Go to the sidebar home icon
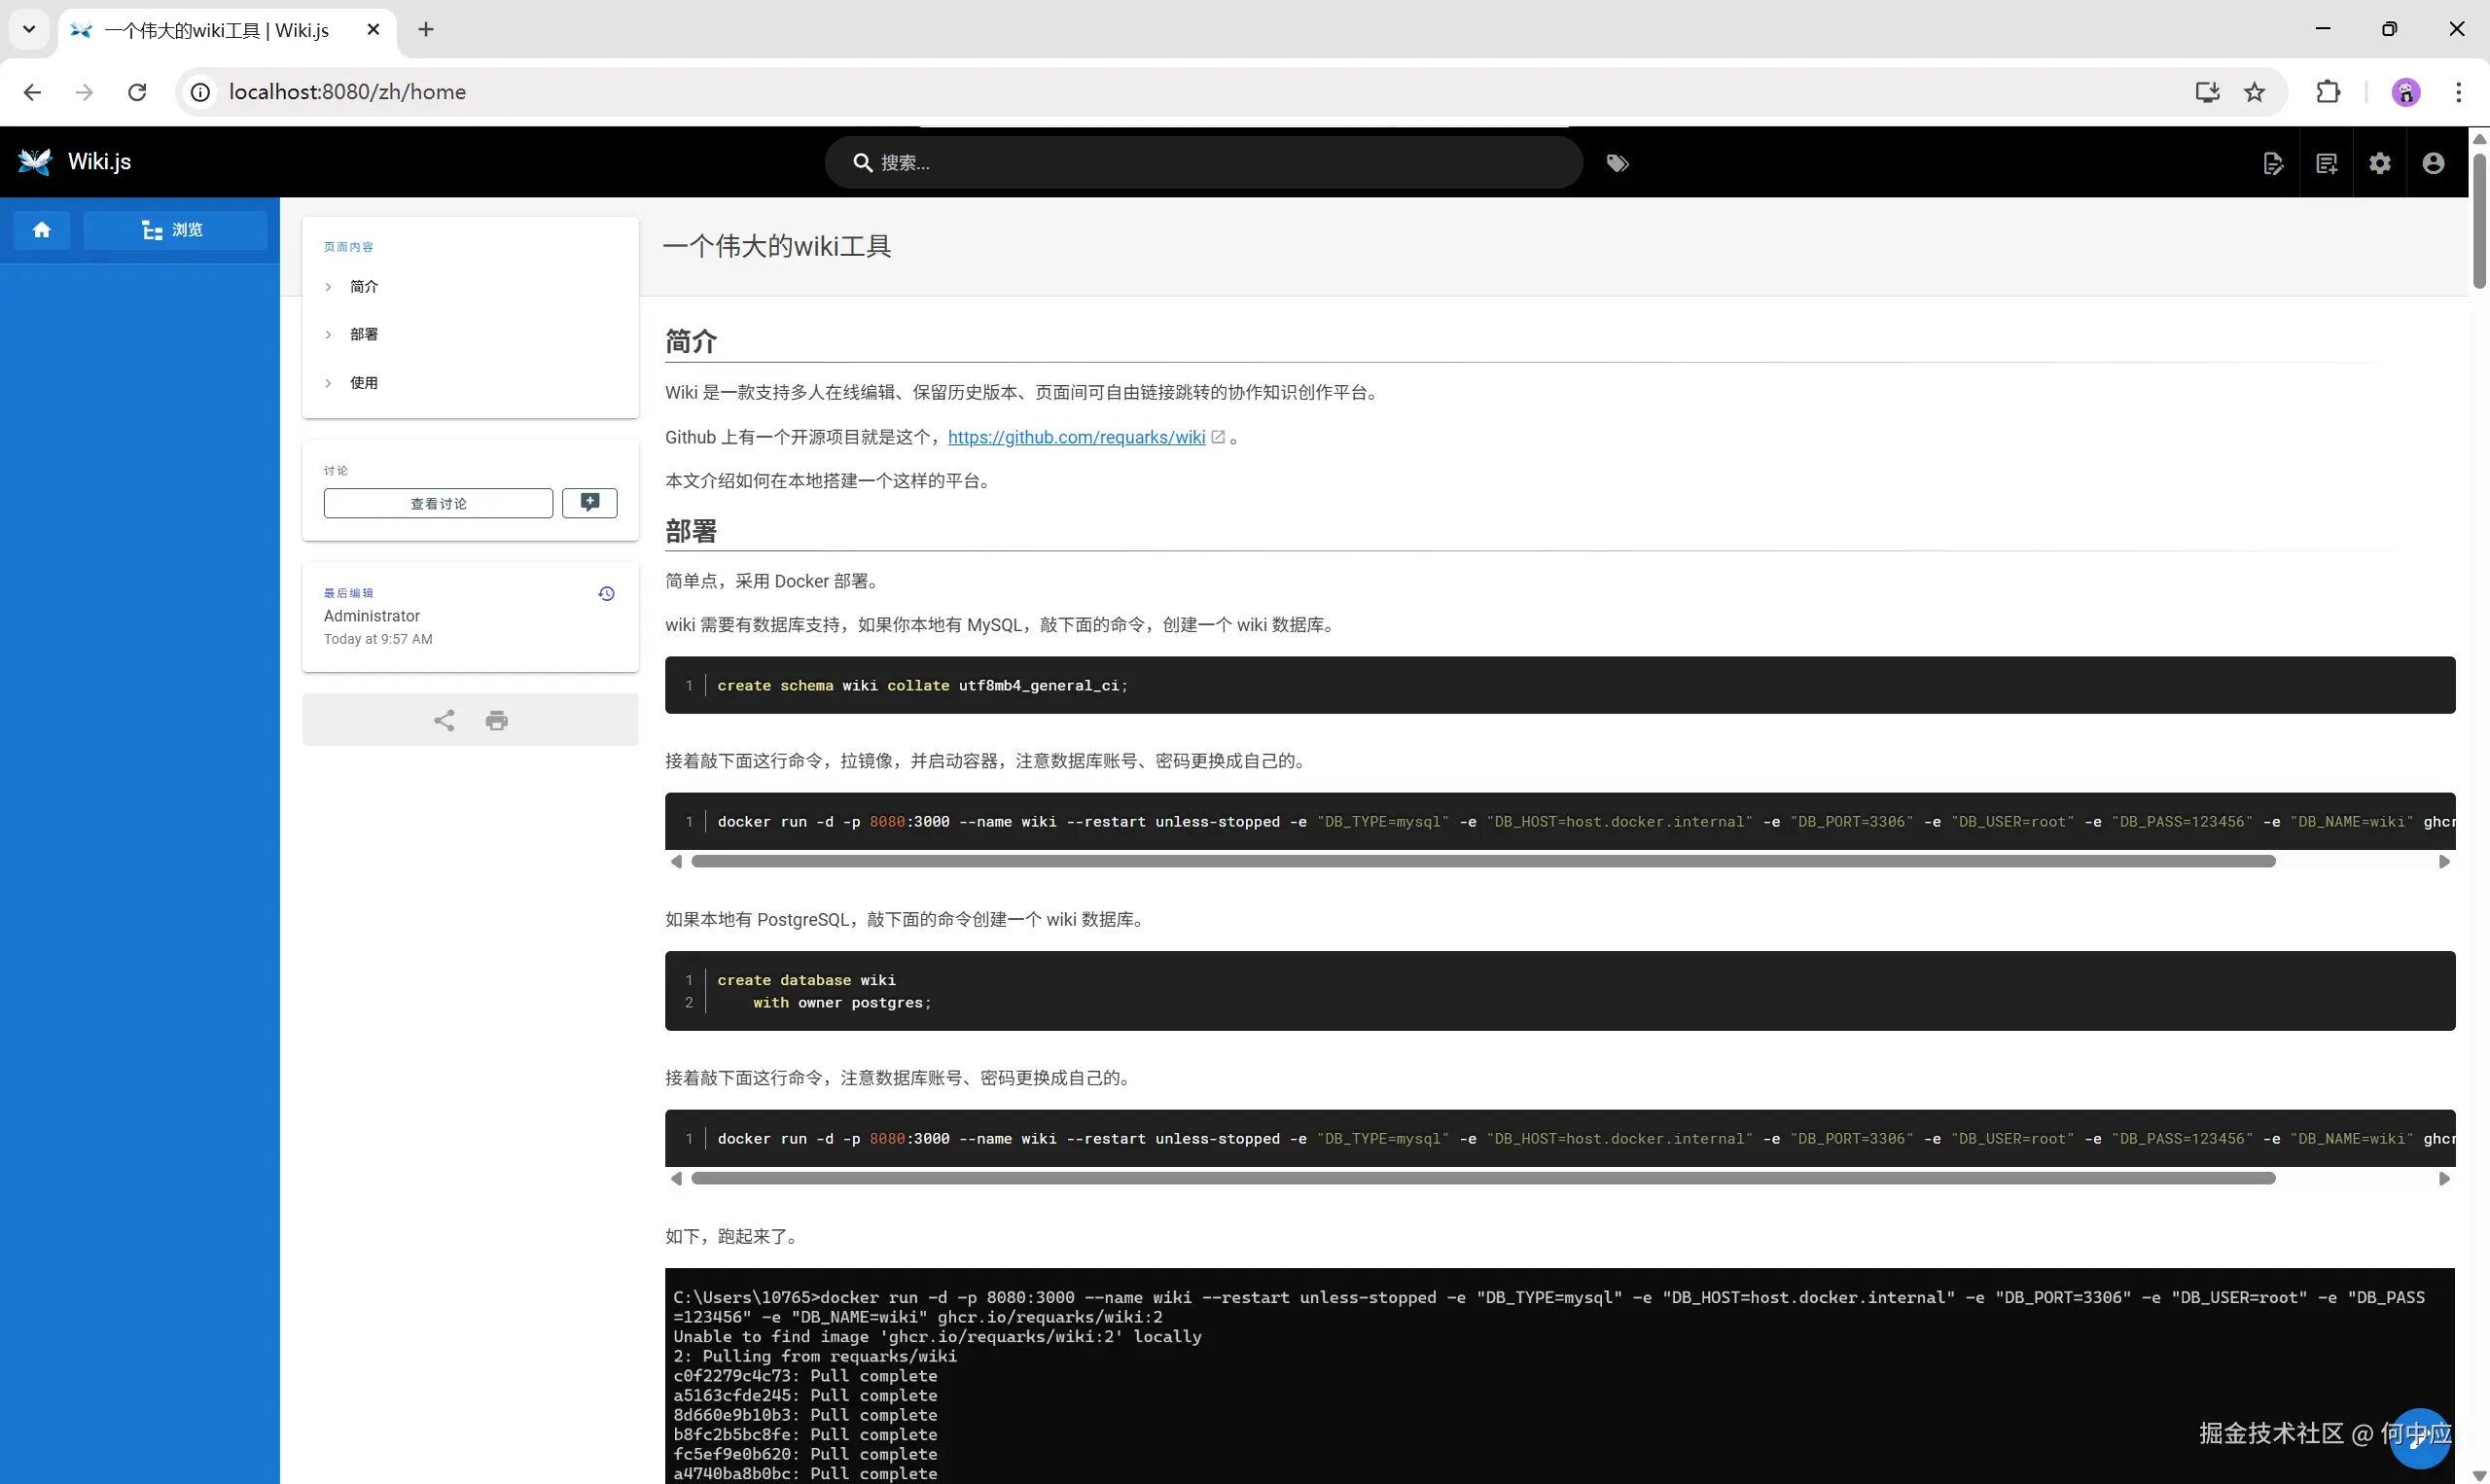 click(41, 230)
